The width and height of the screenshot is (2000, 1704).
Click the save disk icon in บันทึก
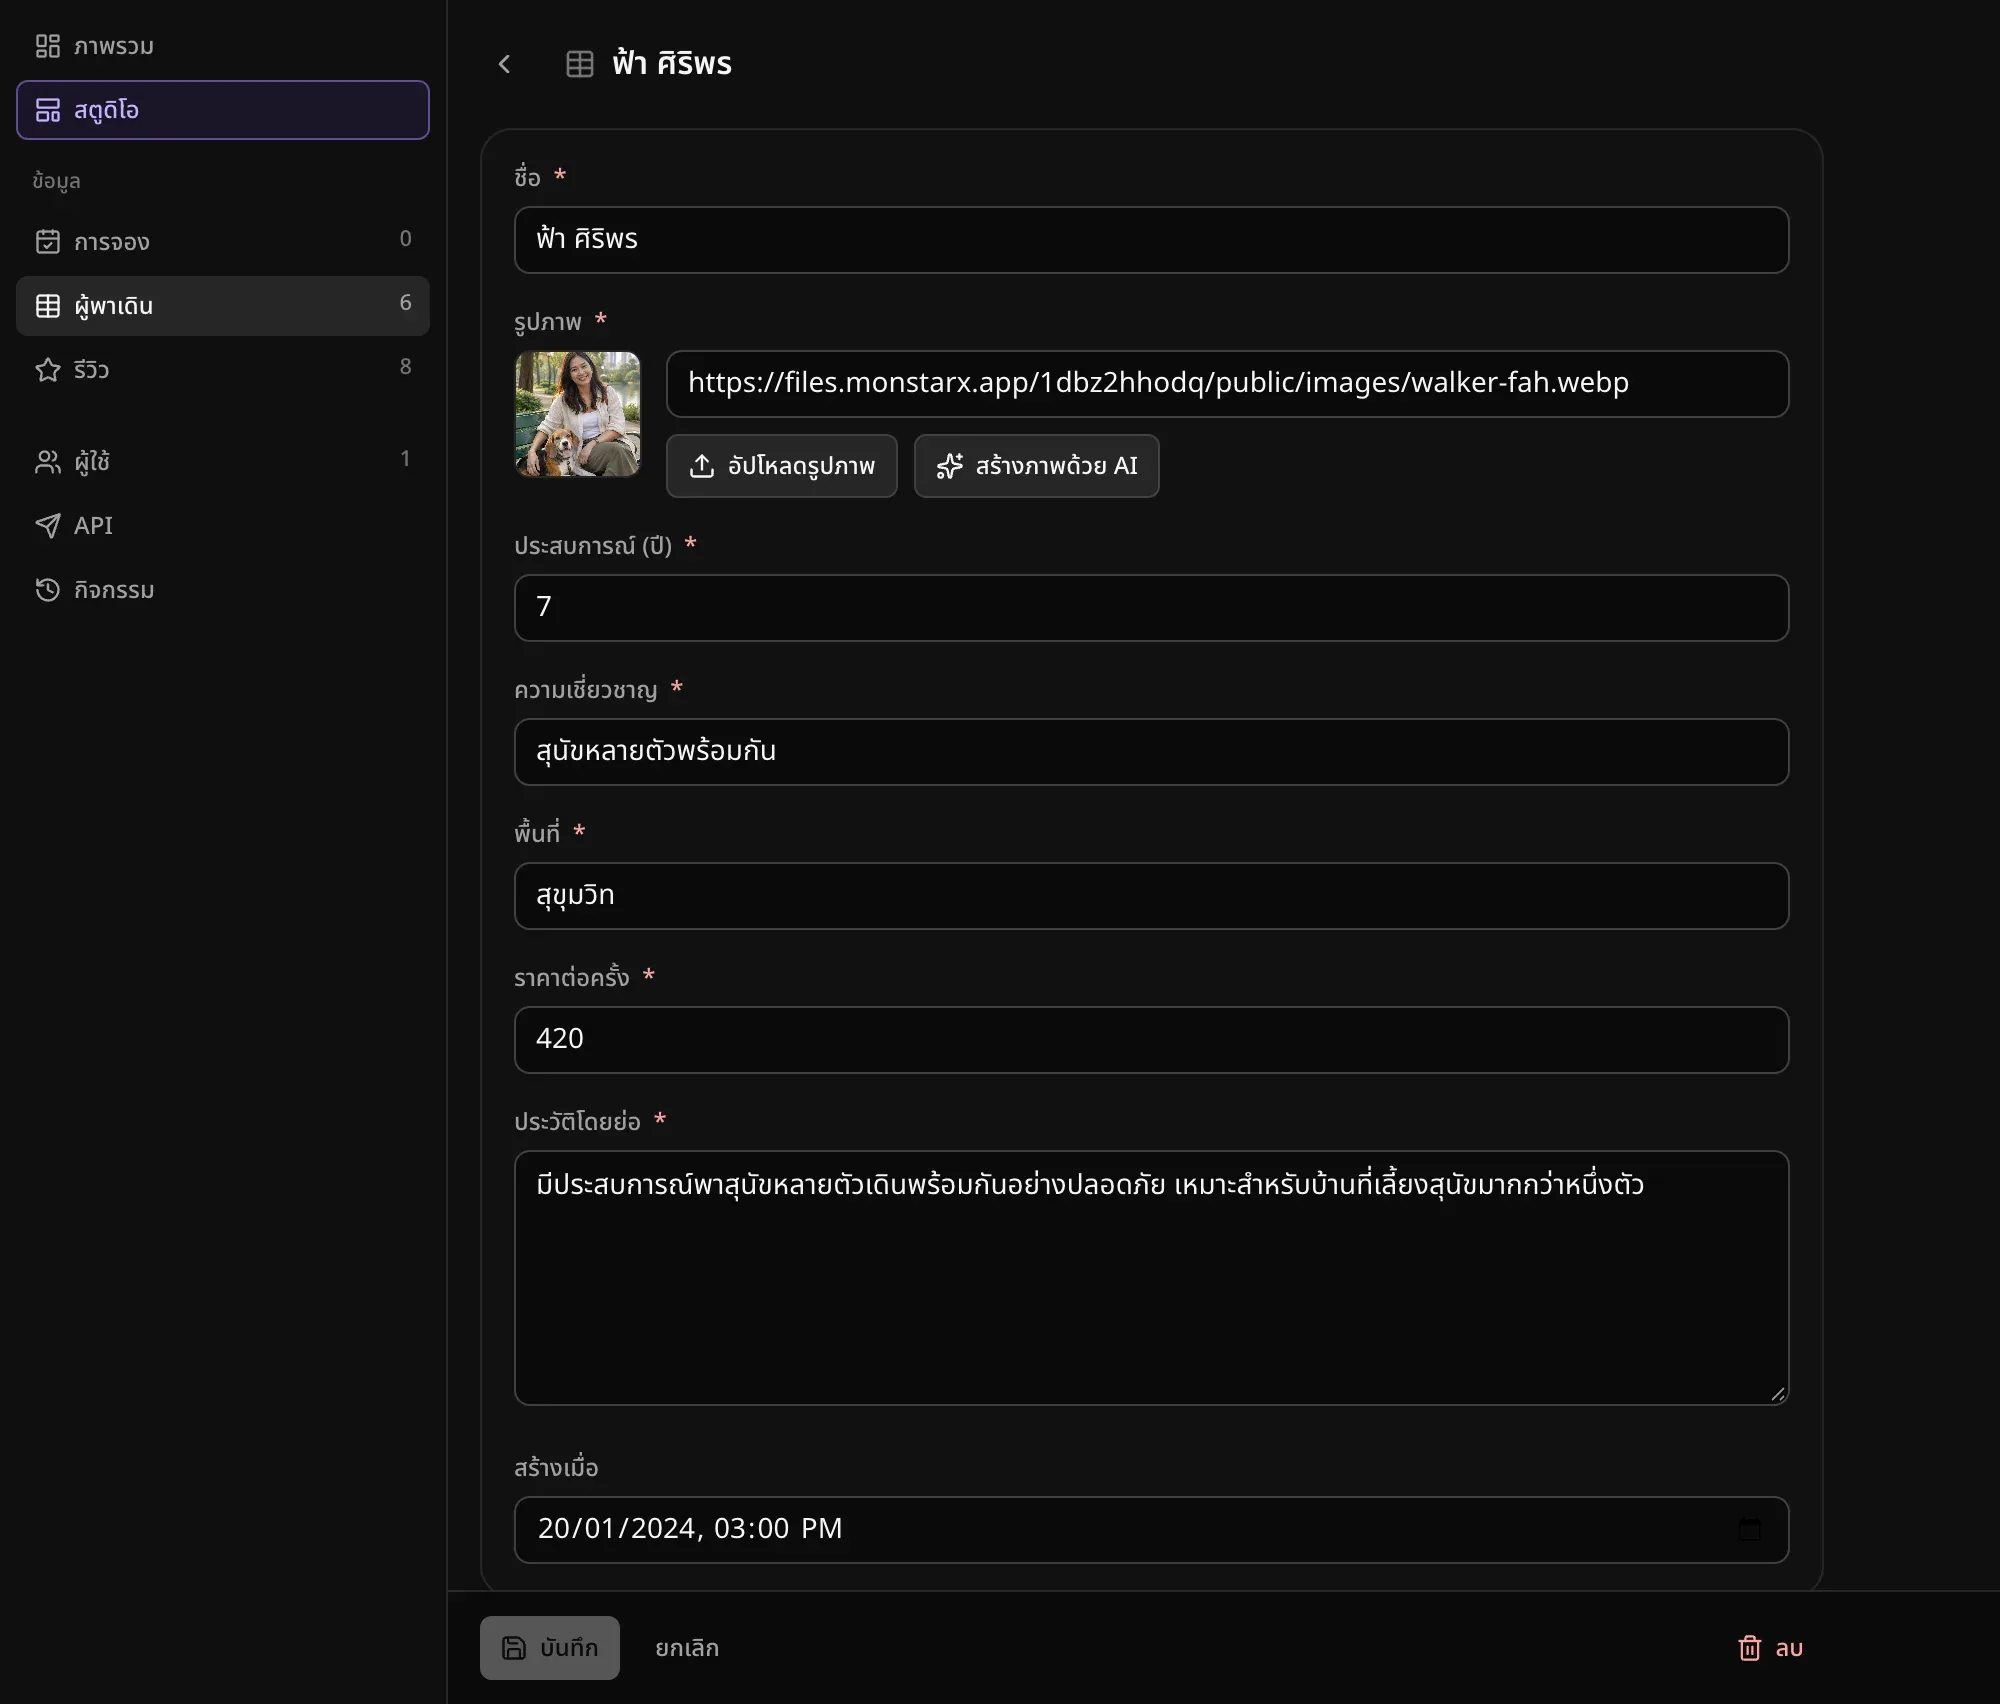tap(514, 1648)
